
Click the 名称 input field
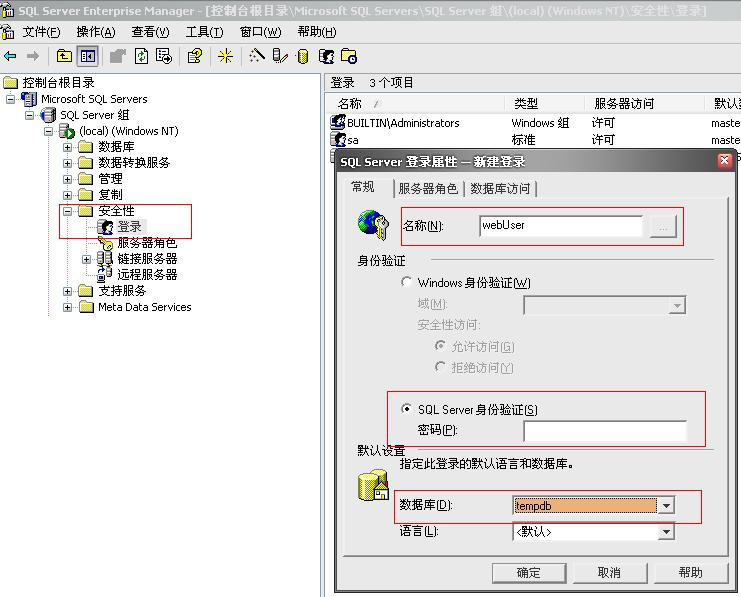(560, 226)
